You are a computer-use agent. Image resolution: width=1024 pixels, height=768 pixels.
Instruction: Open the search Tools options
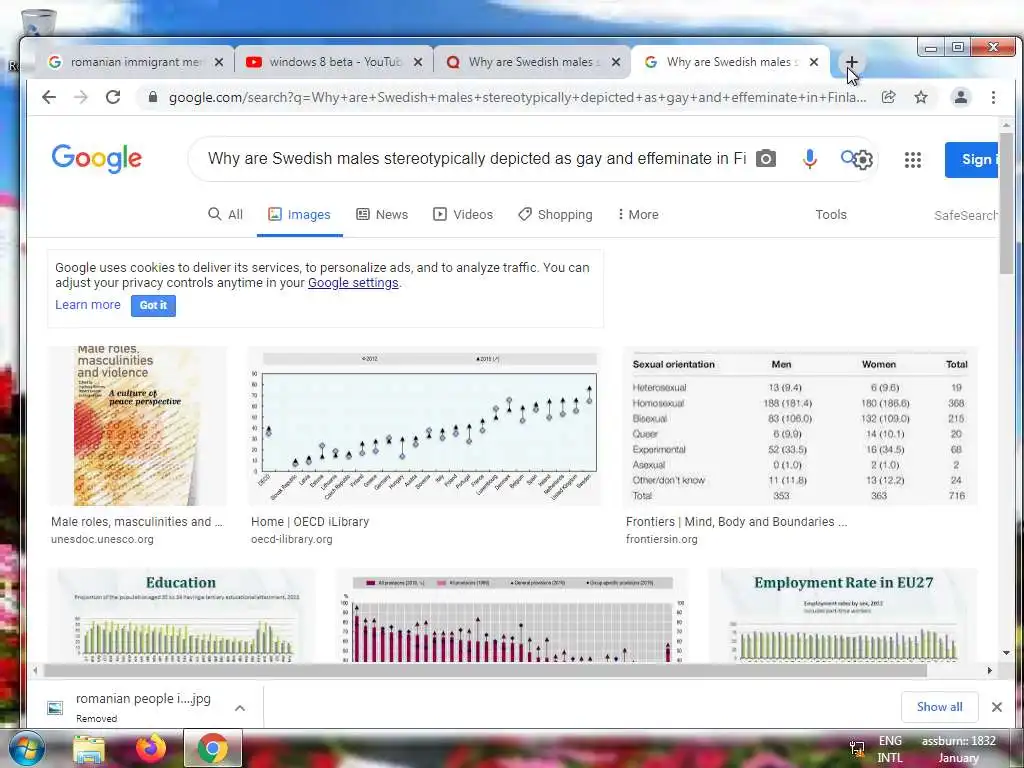pyautogui.click(x=831, y=215)
